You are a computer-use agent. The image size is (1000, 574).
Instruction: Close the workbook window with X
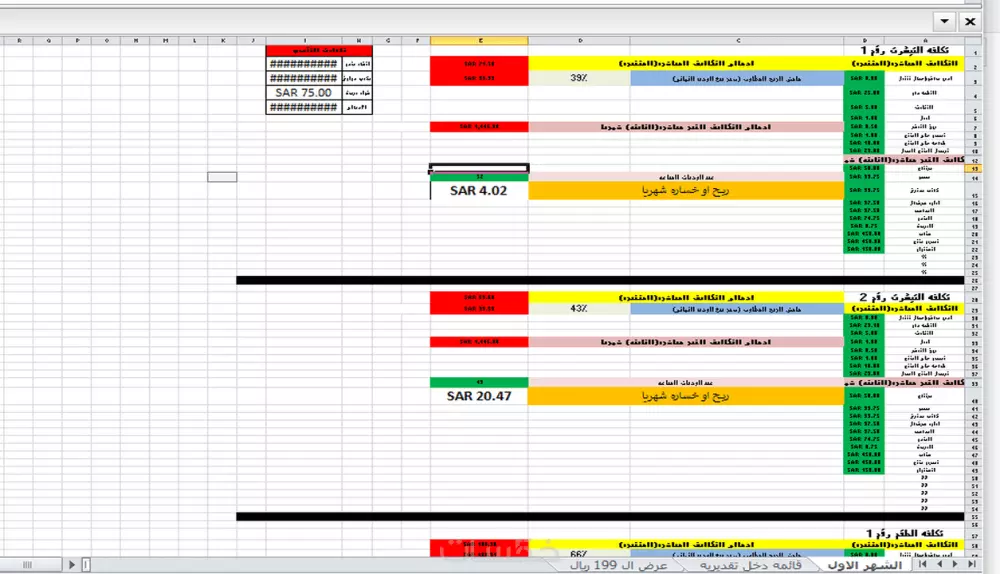pyautogui.click(x=970, y=21)
